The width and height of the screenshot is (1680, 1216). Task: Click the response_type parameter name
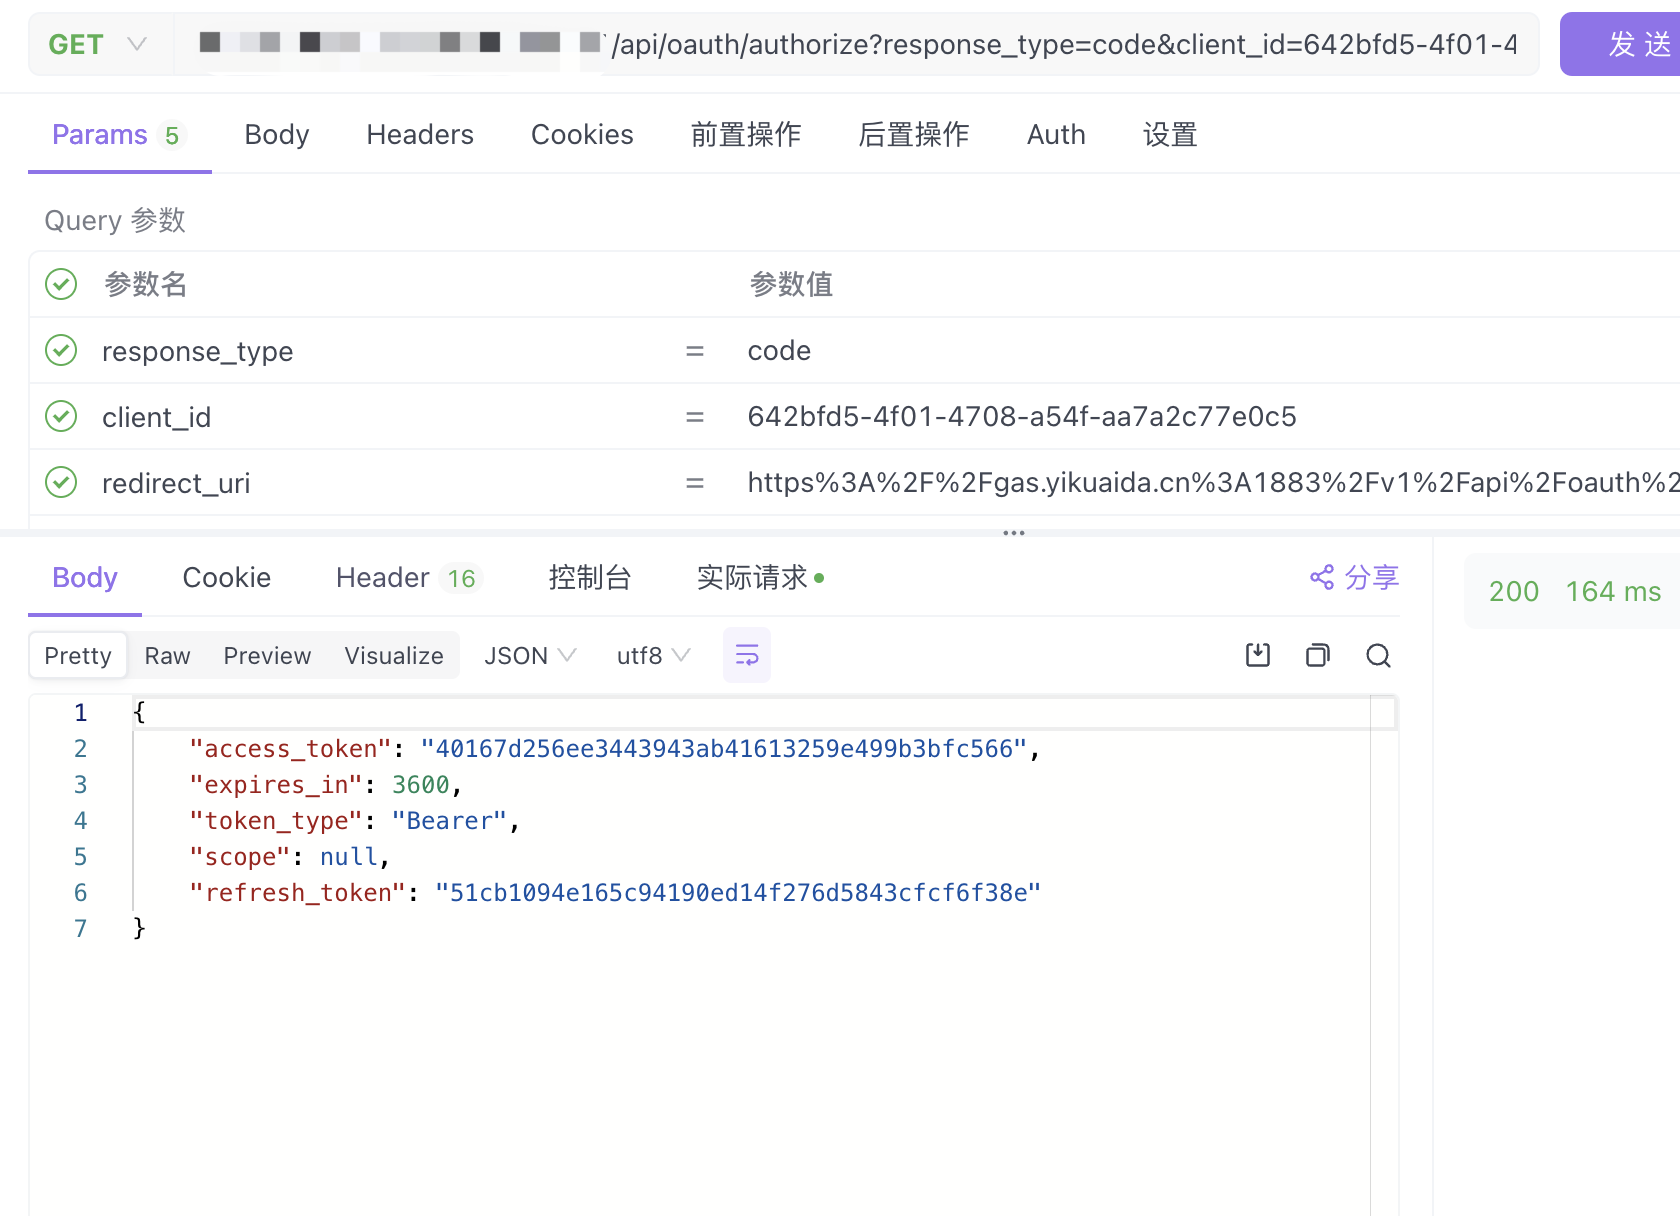coord(198,351)
